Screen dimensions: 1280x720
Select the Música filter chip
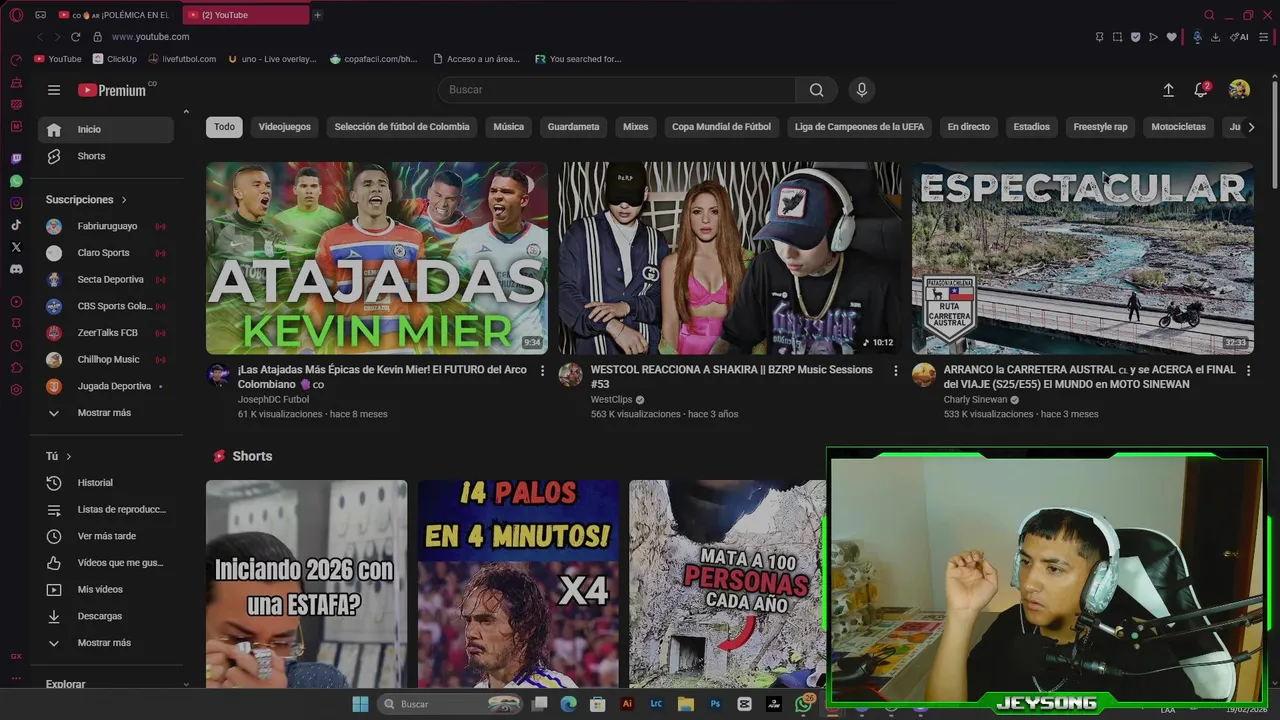[508, 127]
